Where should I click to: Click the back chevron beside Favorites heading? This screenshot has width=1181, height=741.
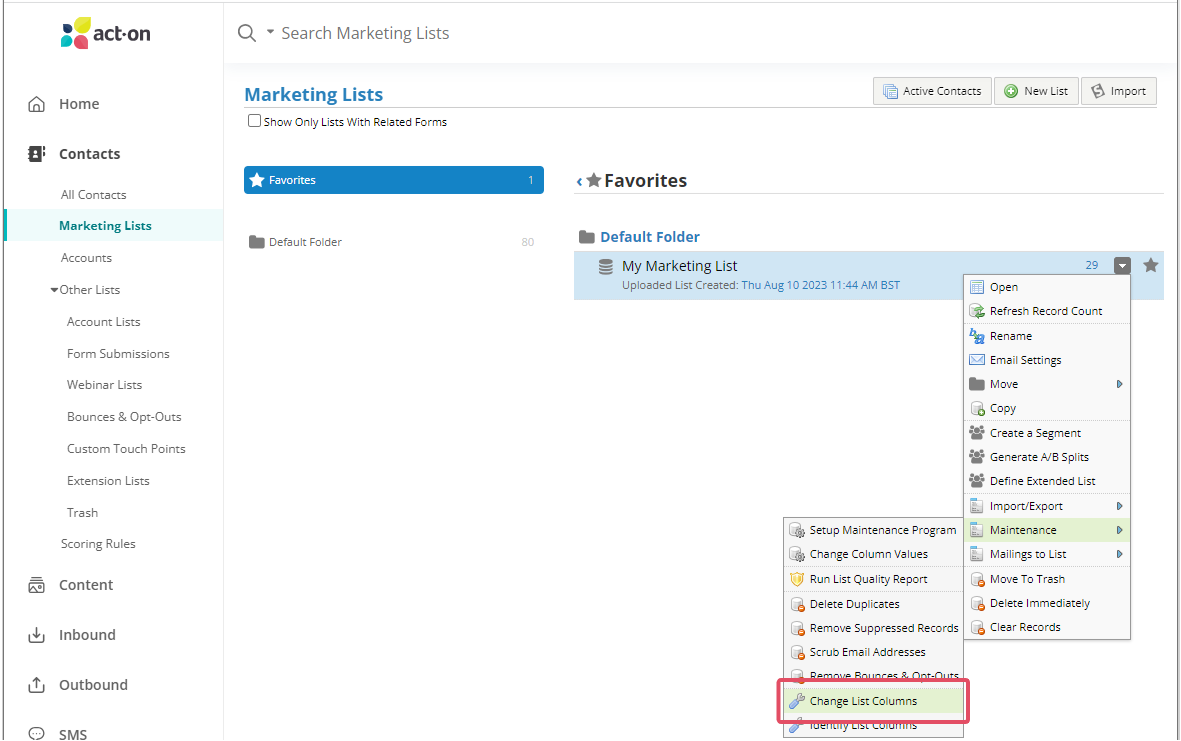pyautogui.click(x=579, y=181)
